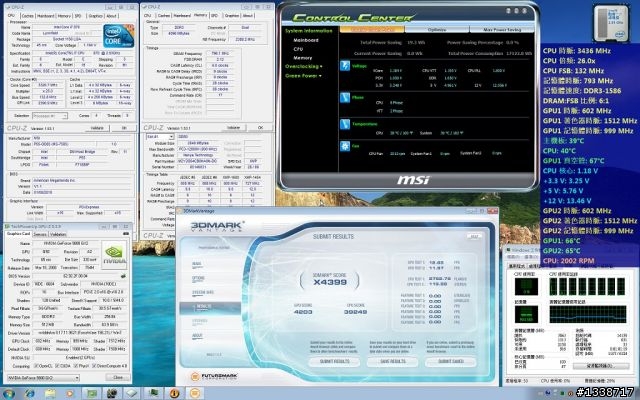The width and height of the screenshot is (640, 400).
Task: Click the Voltage section icon in Control Center
Action: coord(345,66)
